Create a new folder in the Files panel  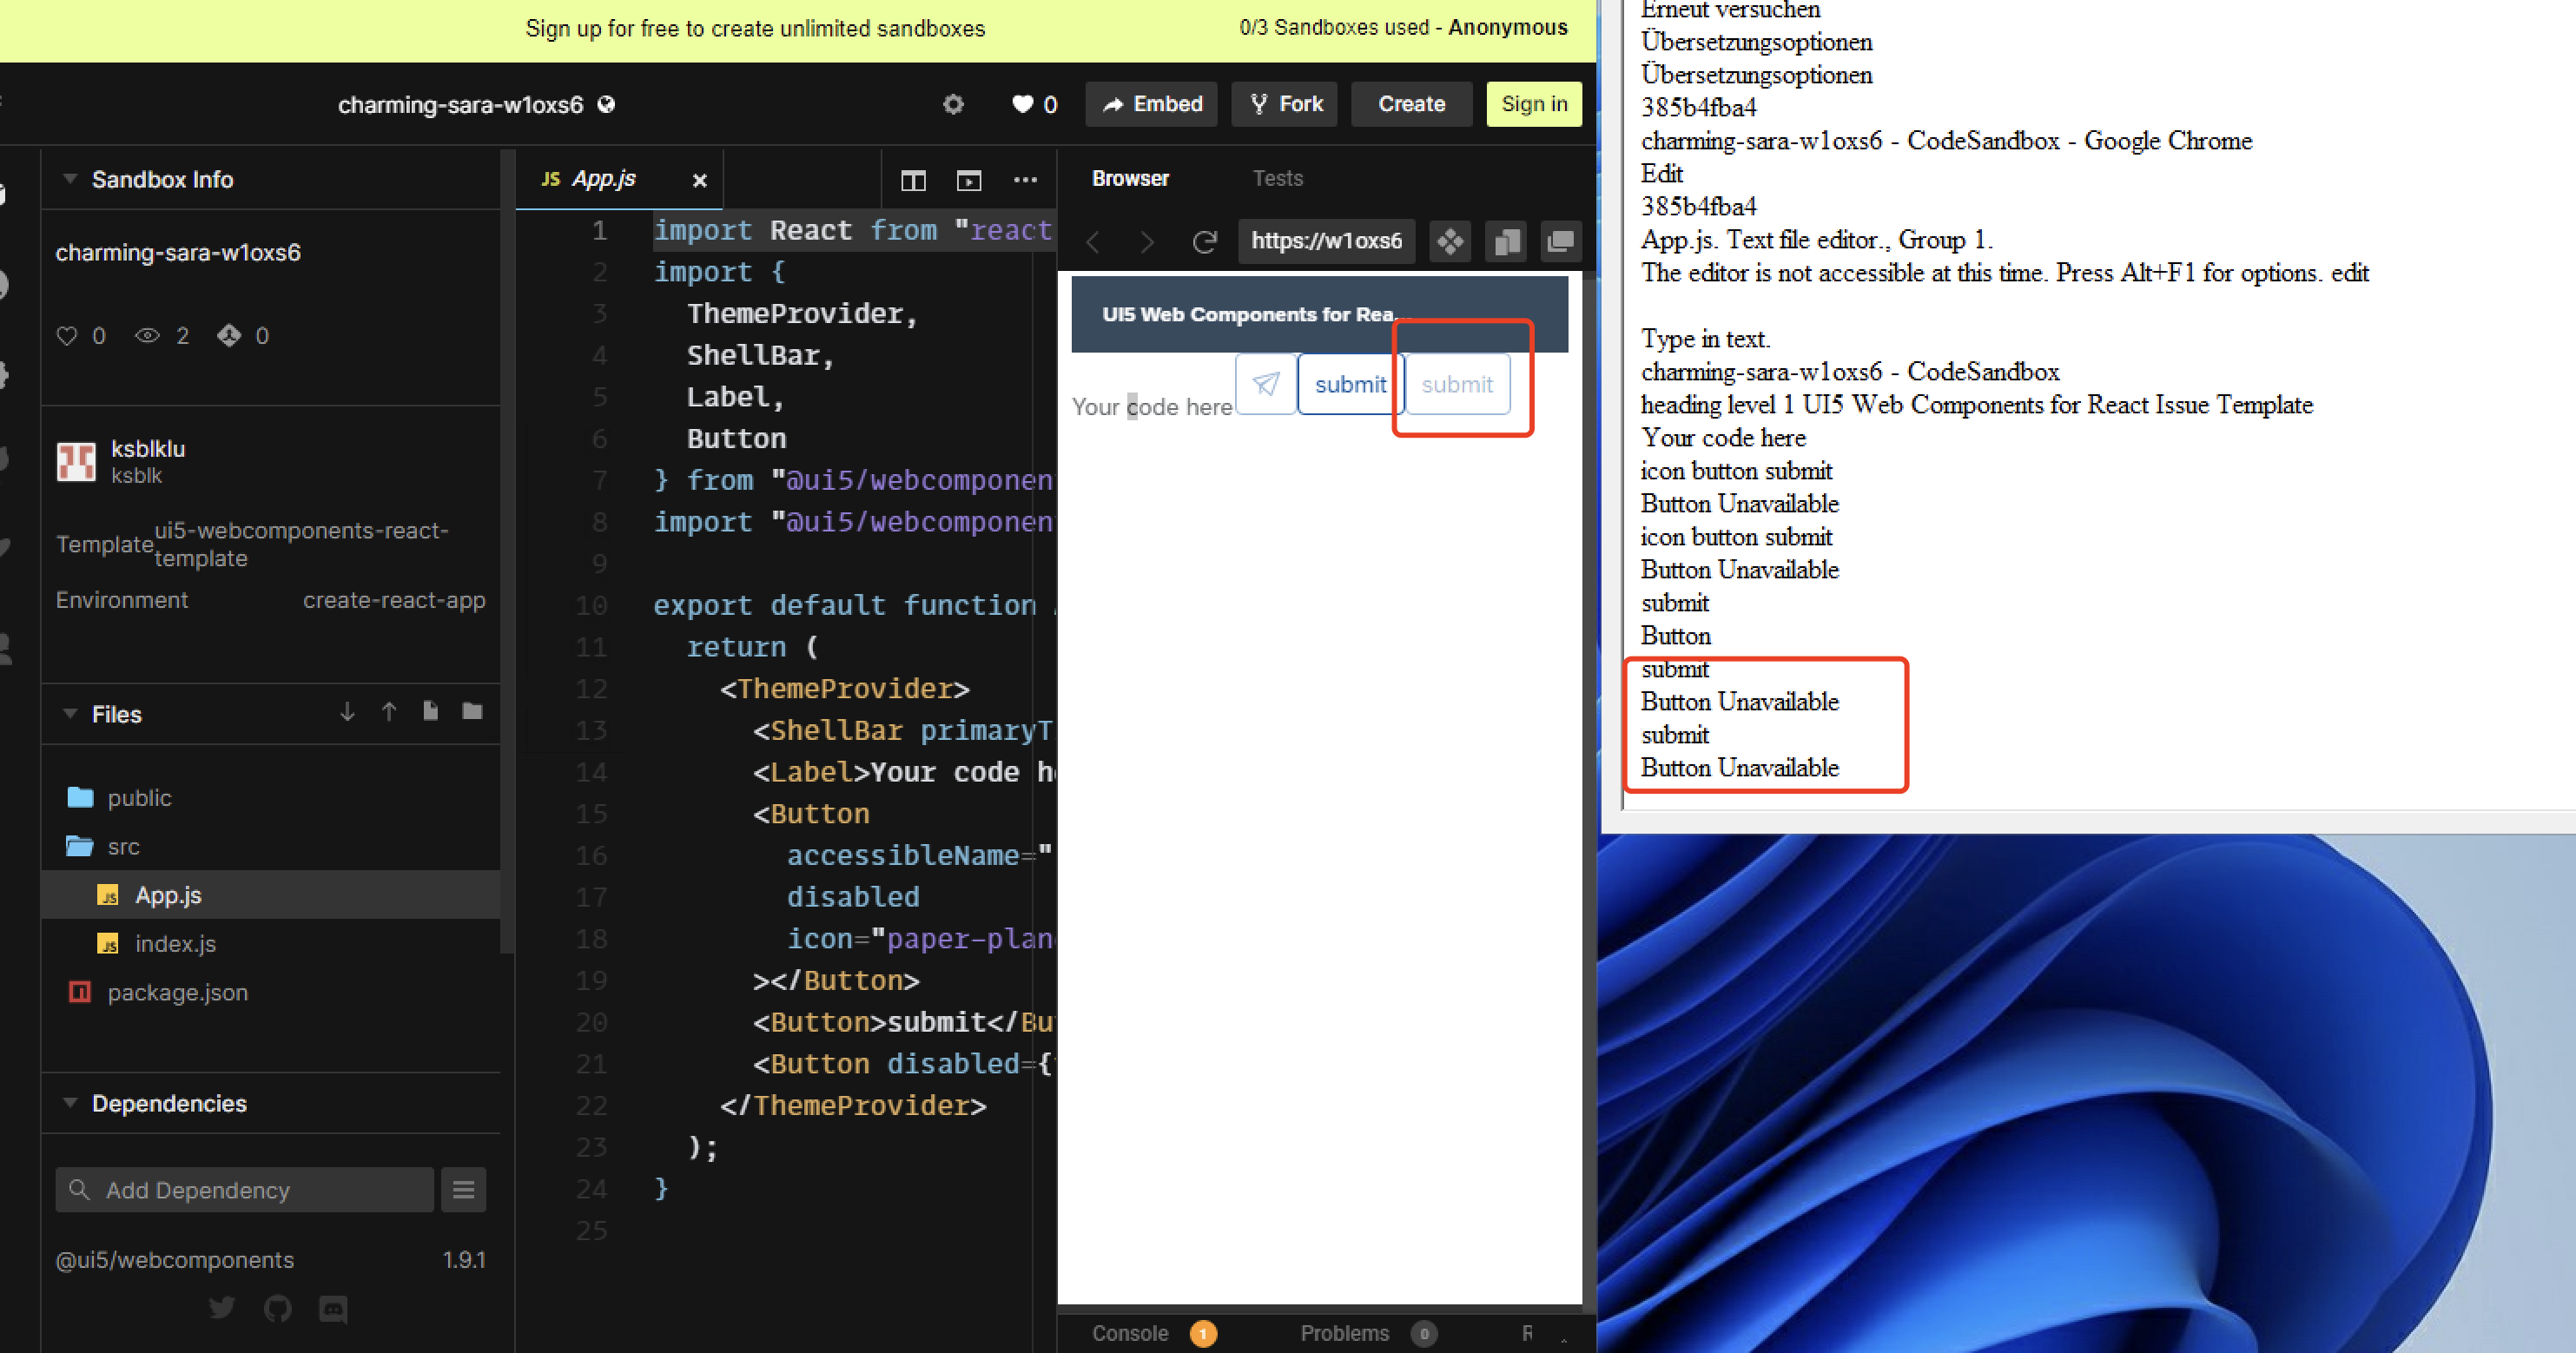471,712
